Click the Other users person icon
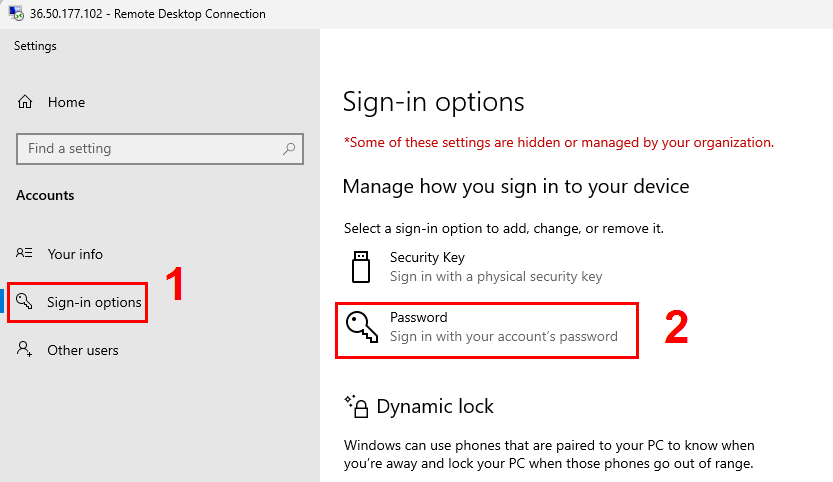 click(x=24, y=349)
